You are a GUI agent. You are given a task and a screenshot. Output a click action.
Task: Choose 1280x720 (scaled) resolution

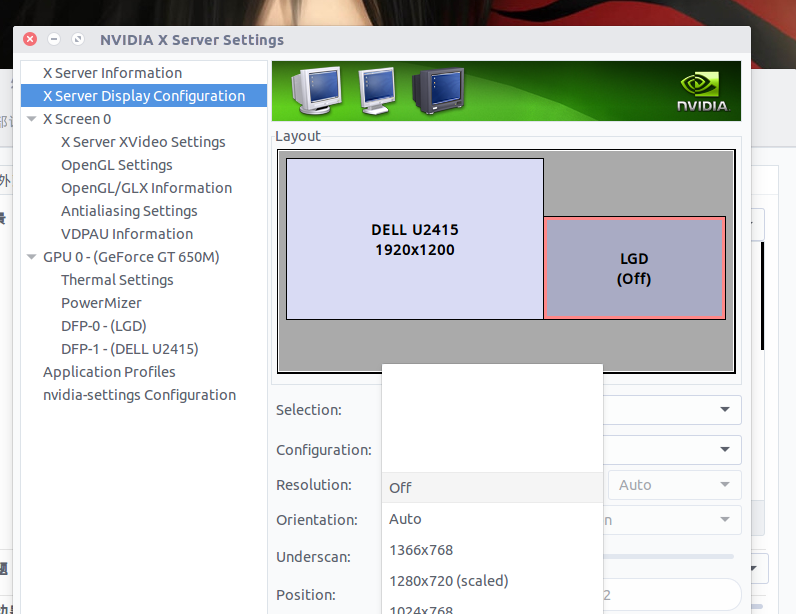pos(492,580)
